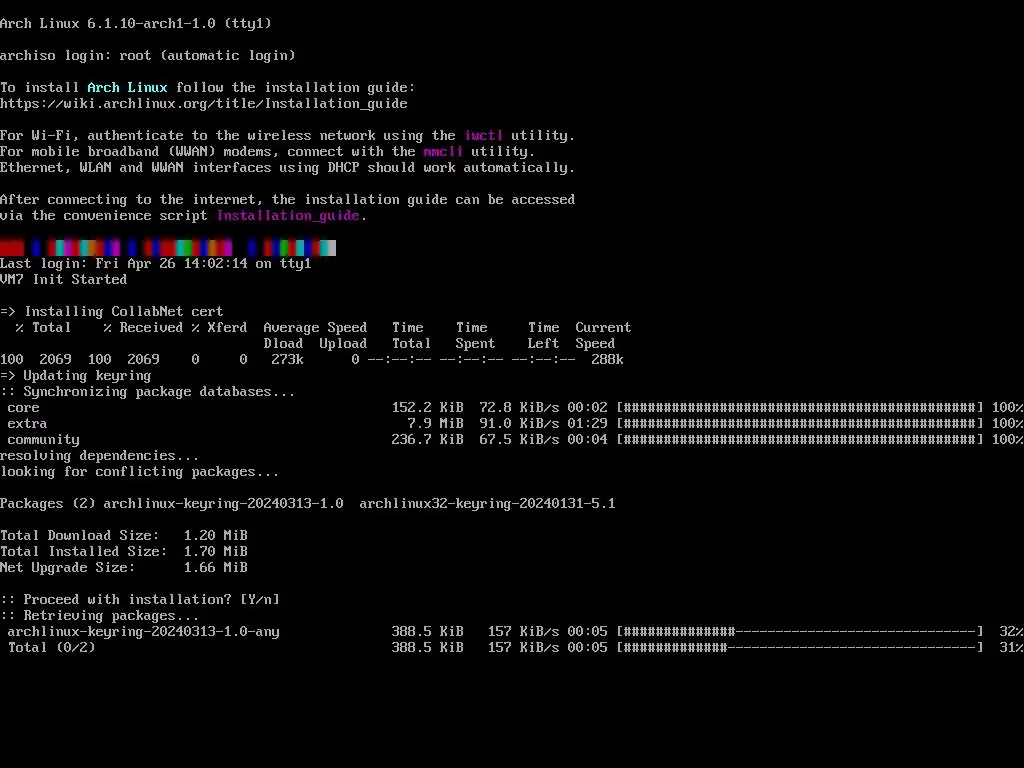
Task: Click the 'extra' repository name
Action: pyautogui.click(x=27, y=423)
